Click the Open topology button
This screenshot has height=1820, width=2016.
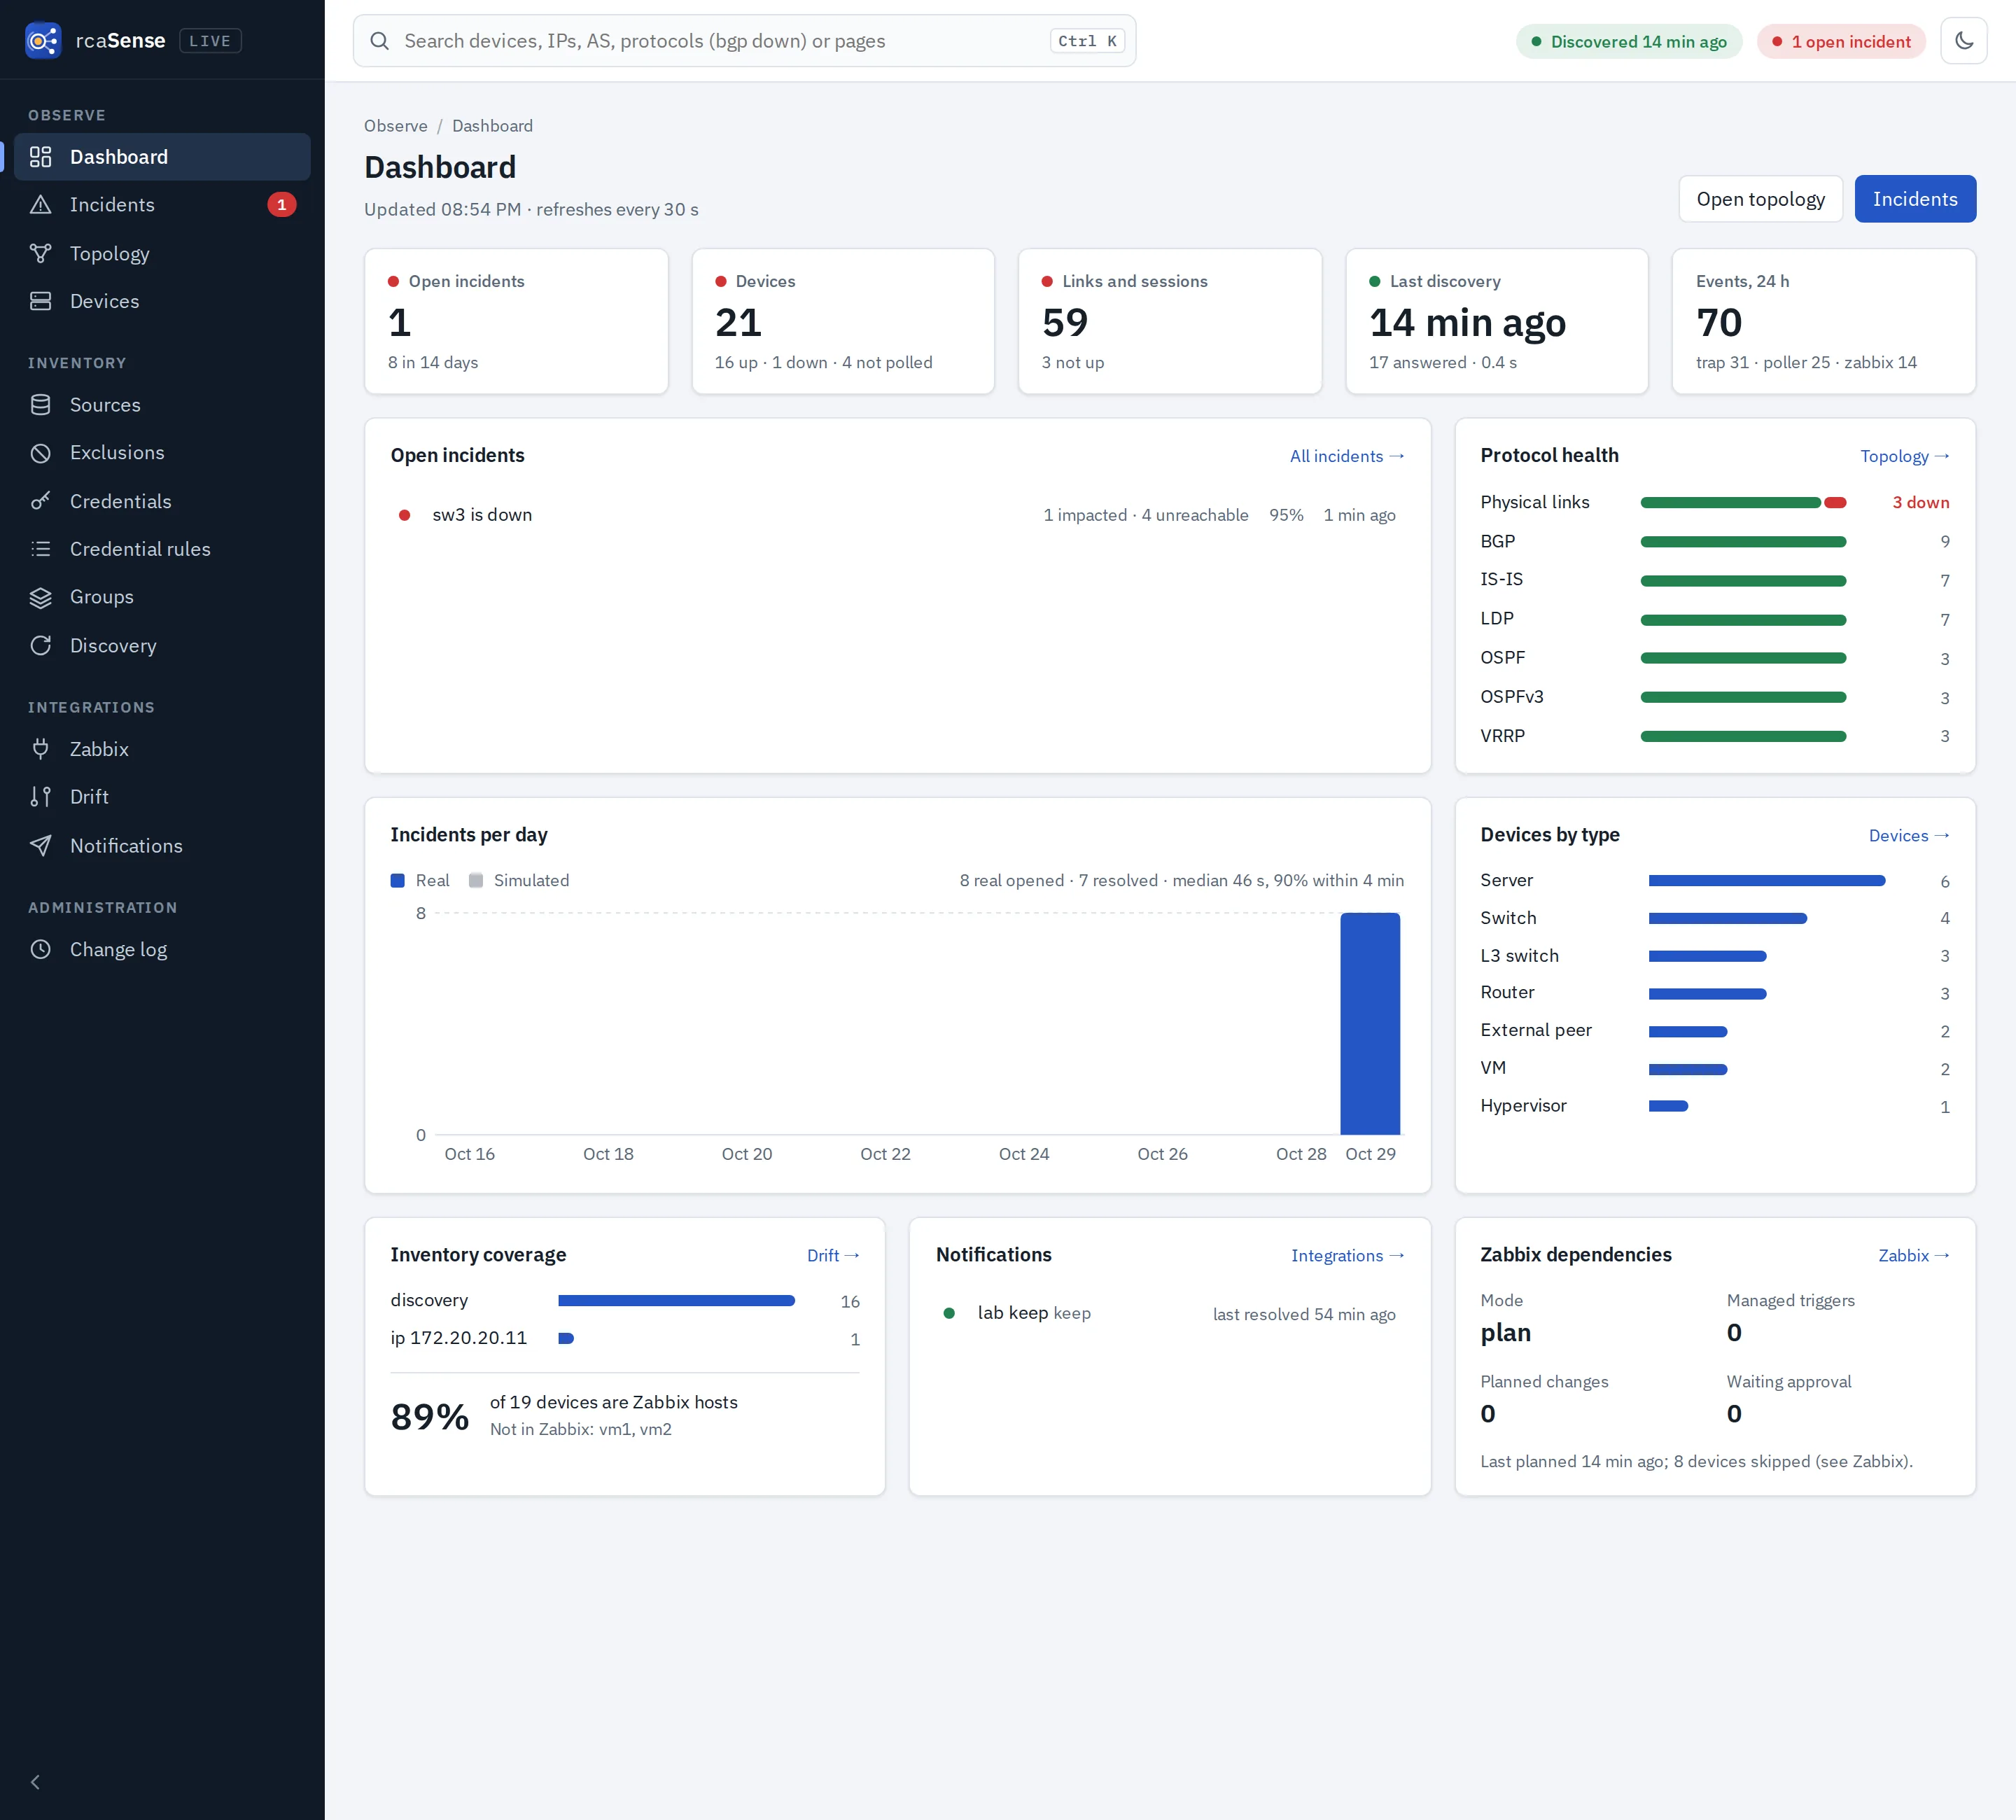pyautogui.click(x=1760, y=199)
